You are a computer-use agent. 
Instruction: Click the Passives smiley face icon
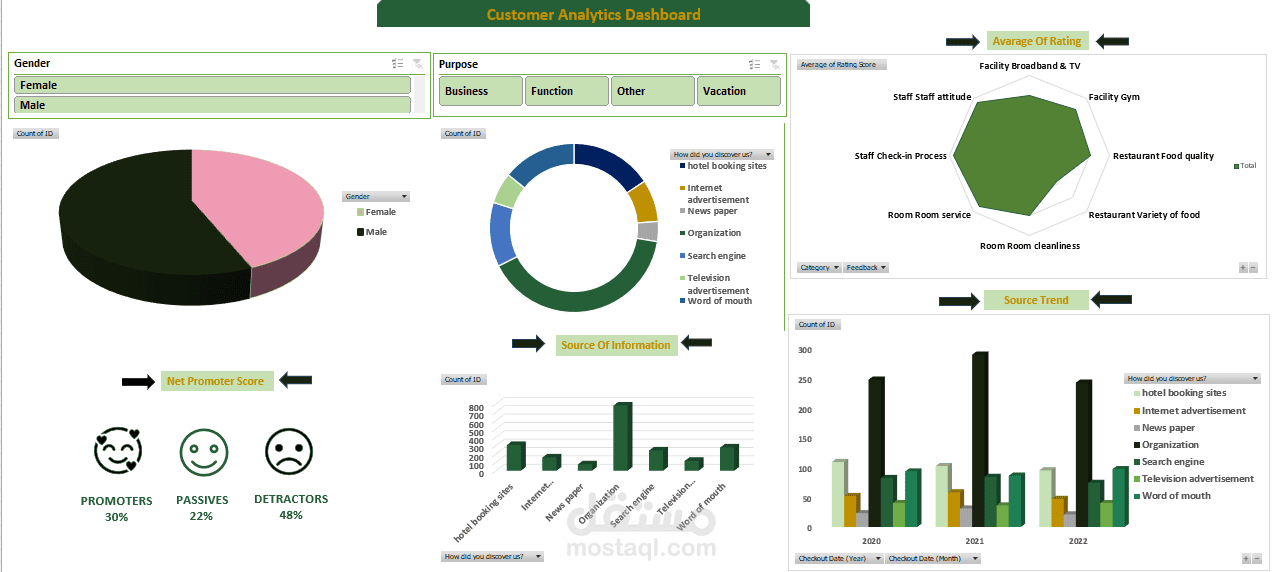(x=203, y=452)
